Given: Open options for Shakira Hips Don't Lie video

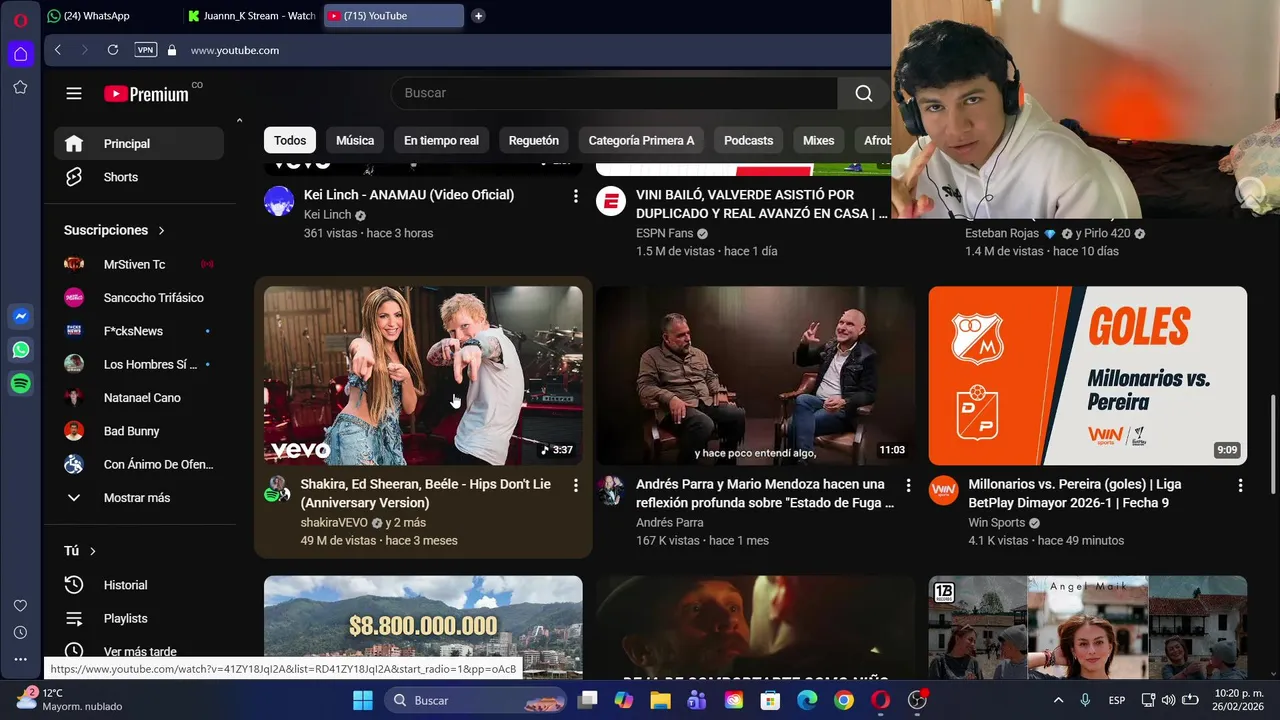Looking at the screenshot, I should point(575,485).
